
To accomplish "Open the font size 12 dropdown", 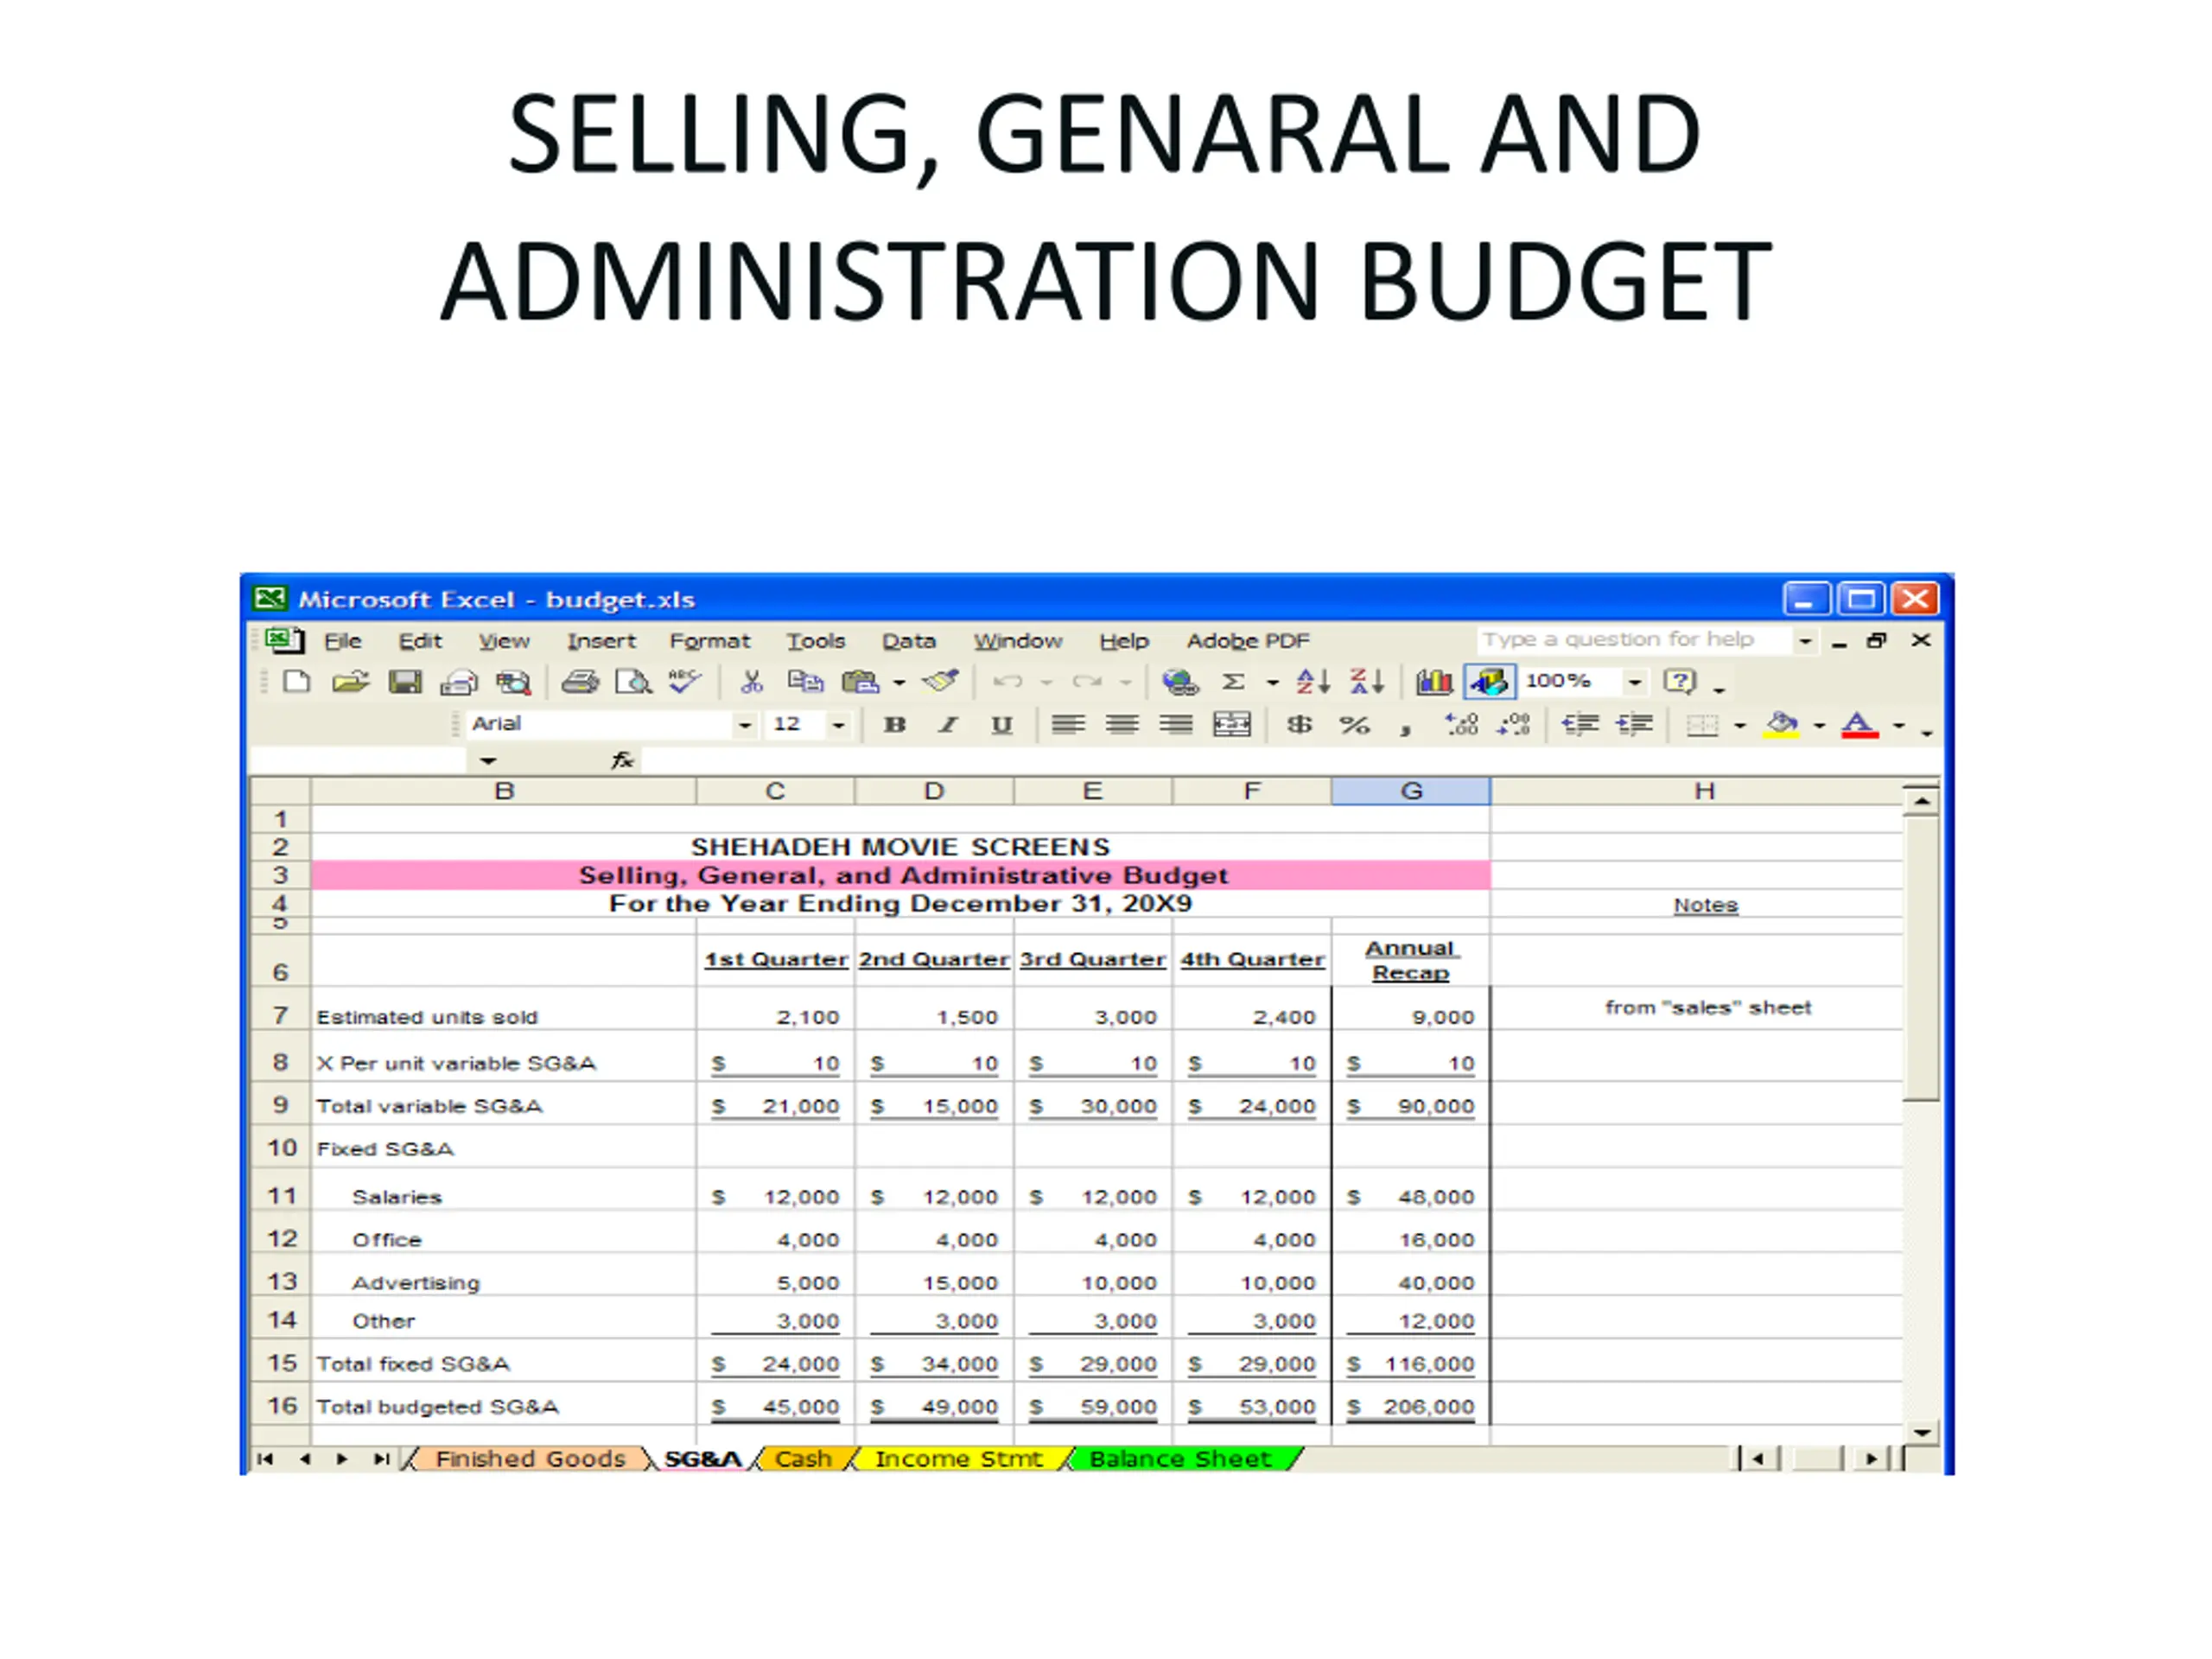I will 838,725.
